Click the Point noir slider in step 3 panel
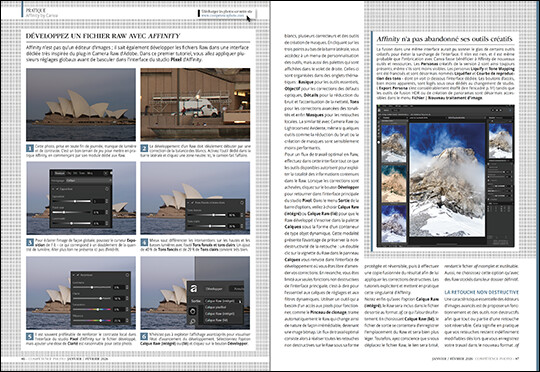This screenshot has height=372, width=540. tap(71, 213)
